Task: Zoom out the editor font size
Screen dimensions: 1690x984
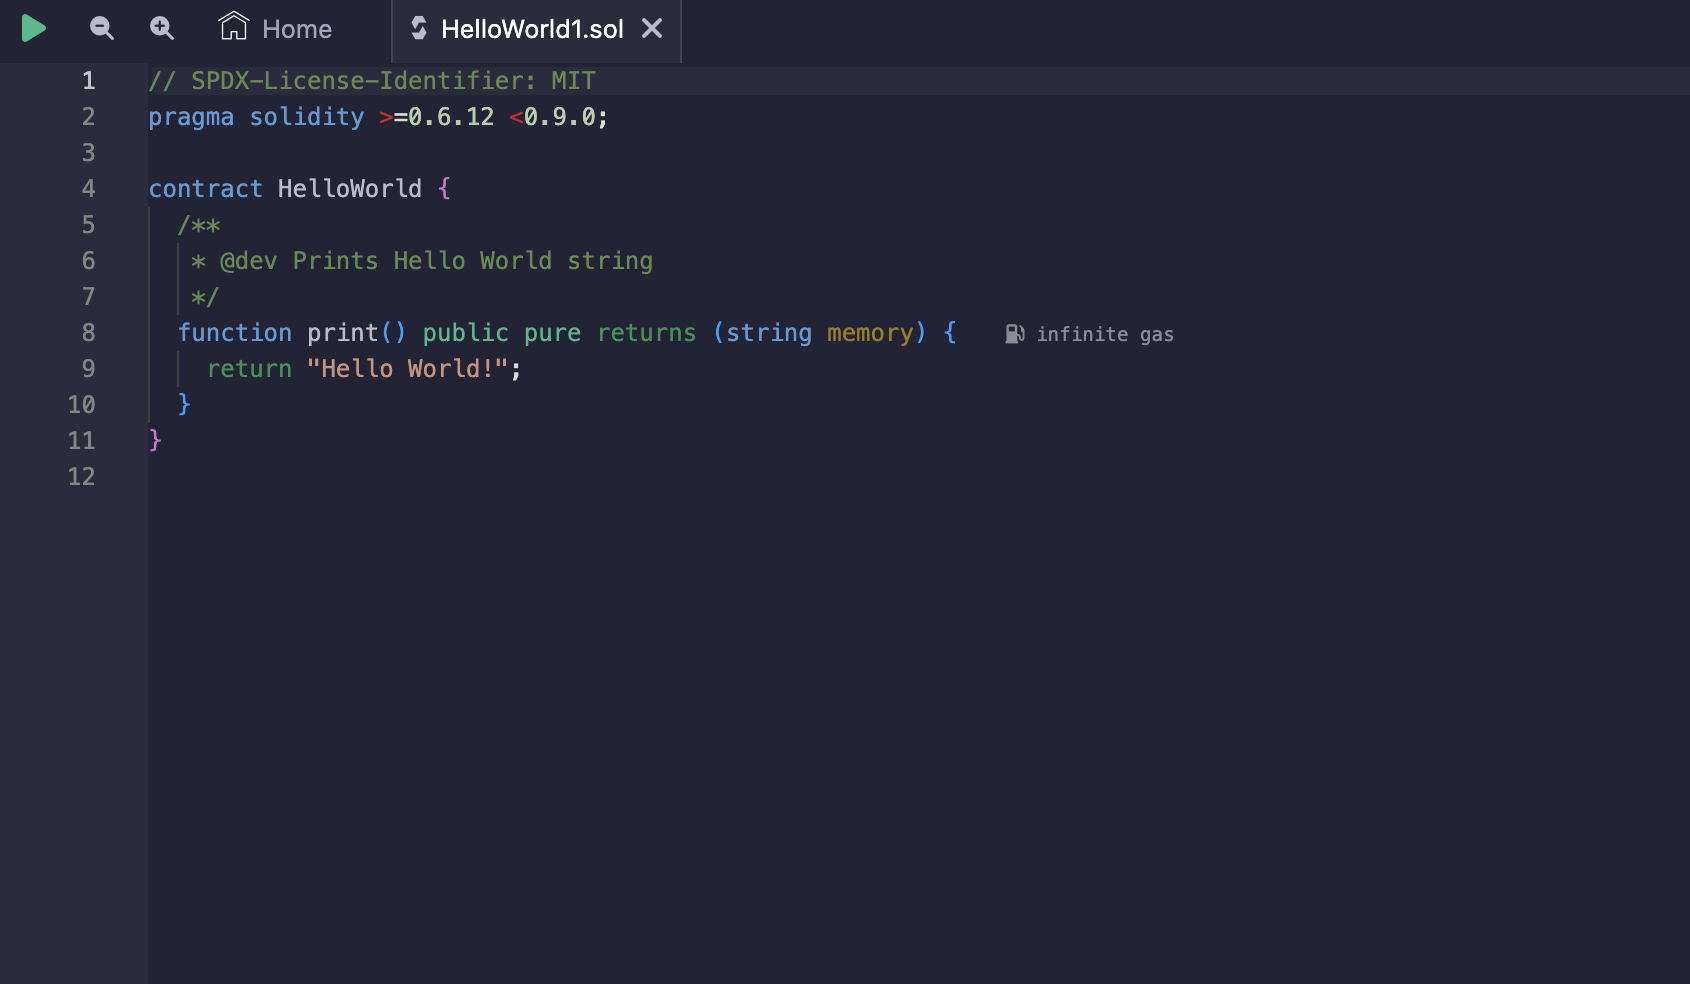Action: click(x=101, y=28)
